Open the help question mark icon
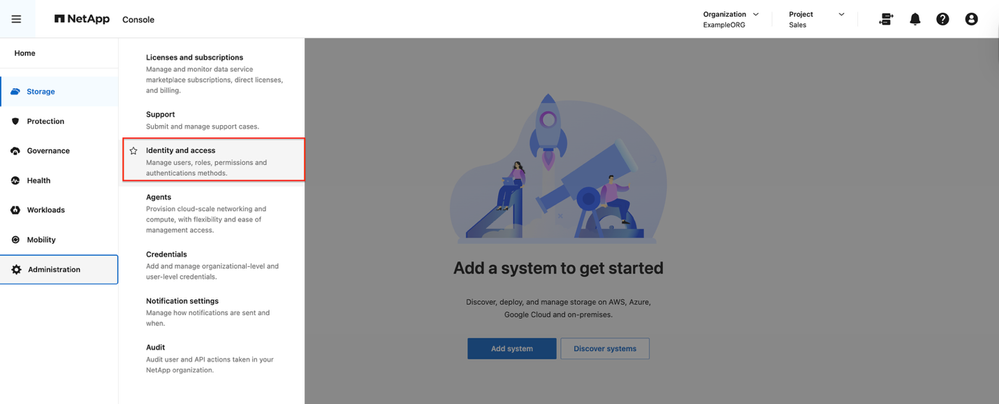 pyautogui.click(x=942, y=19)
